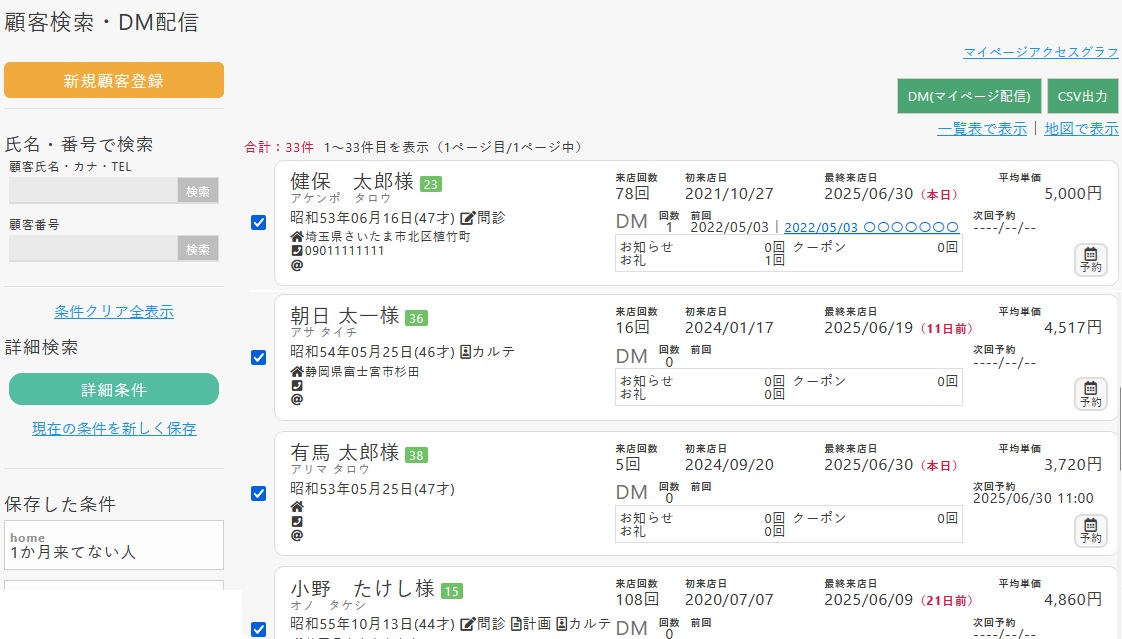This screenshot has height=639, width=1122.
Task: Switch to the 地図で表示 map view
Action: click(1083, 129)
